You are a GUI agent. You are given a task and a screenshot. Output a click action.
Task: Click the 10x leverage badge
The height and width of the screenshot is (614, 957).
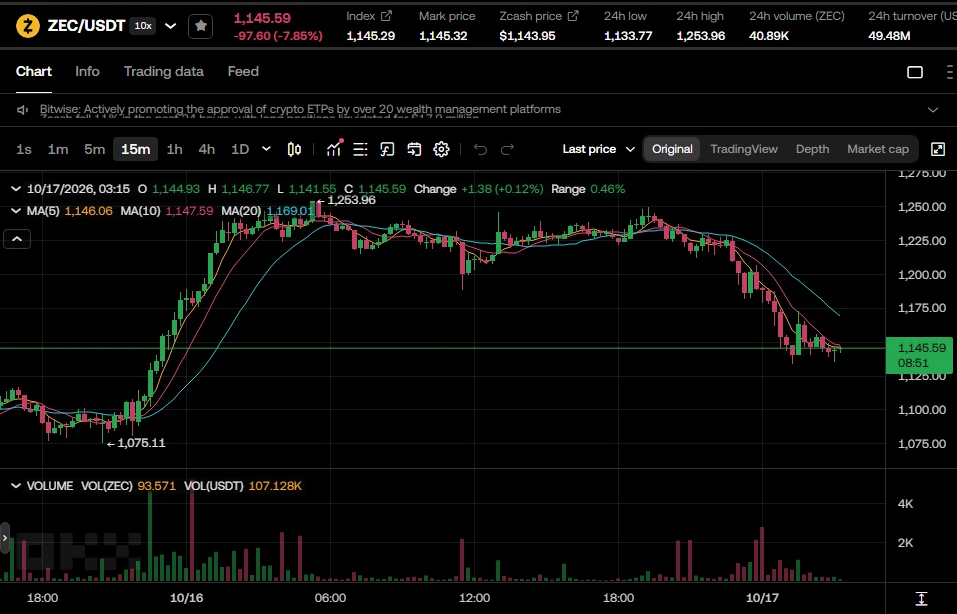click(143, 26)
